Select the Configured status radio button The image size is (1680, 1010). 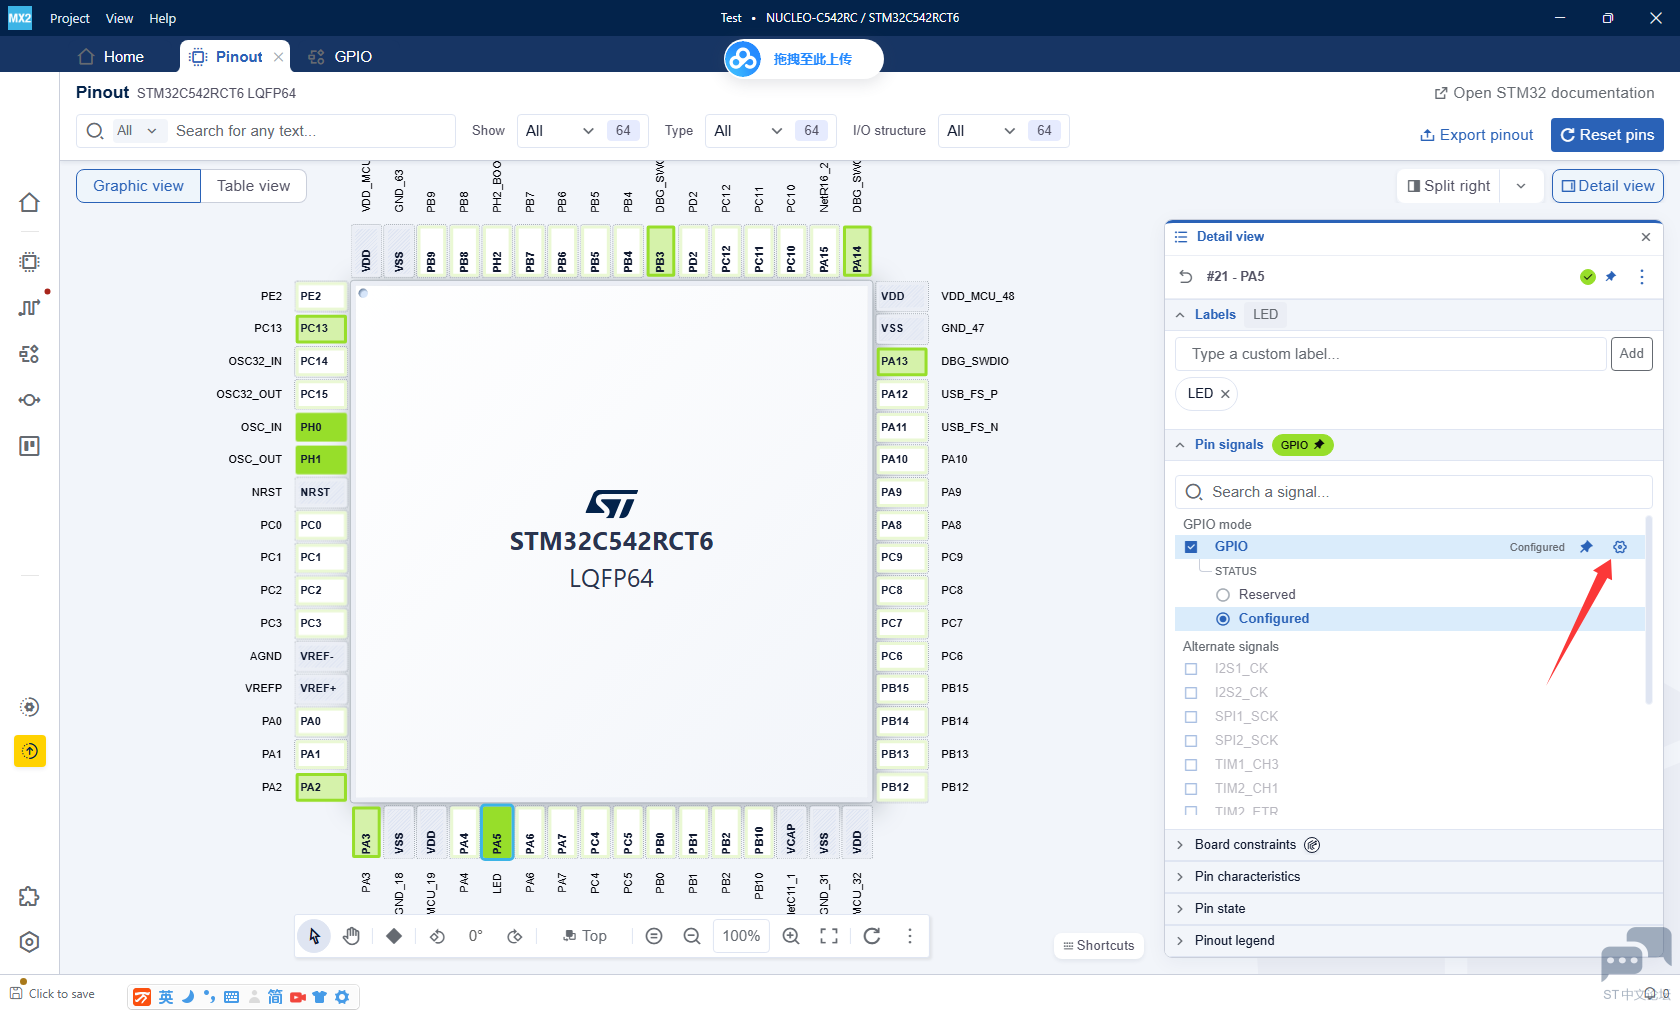[x=1223, y=619]
